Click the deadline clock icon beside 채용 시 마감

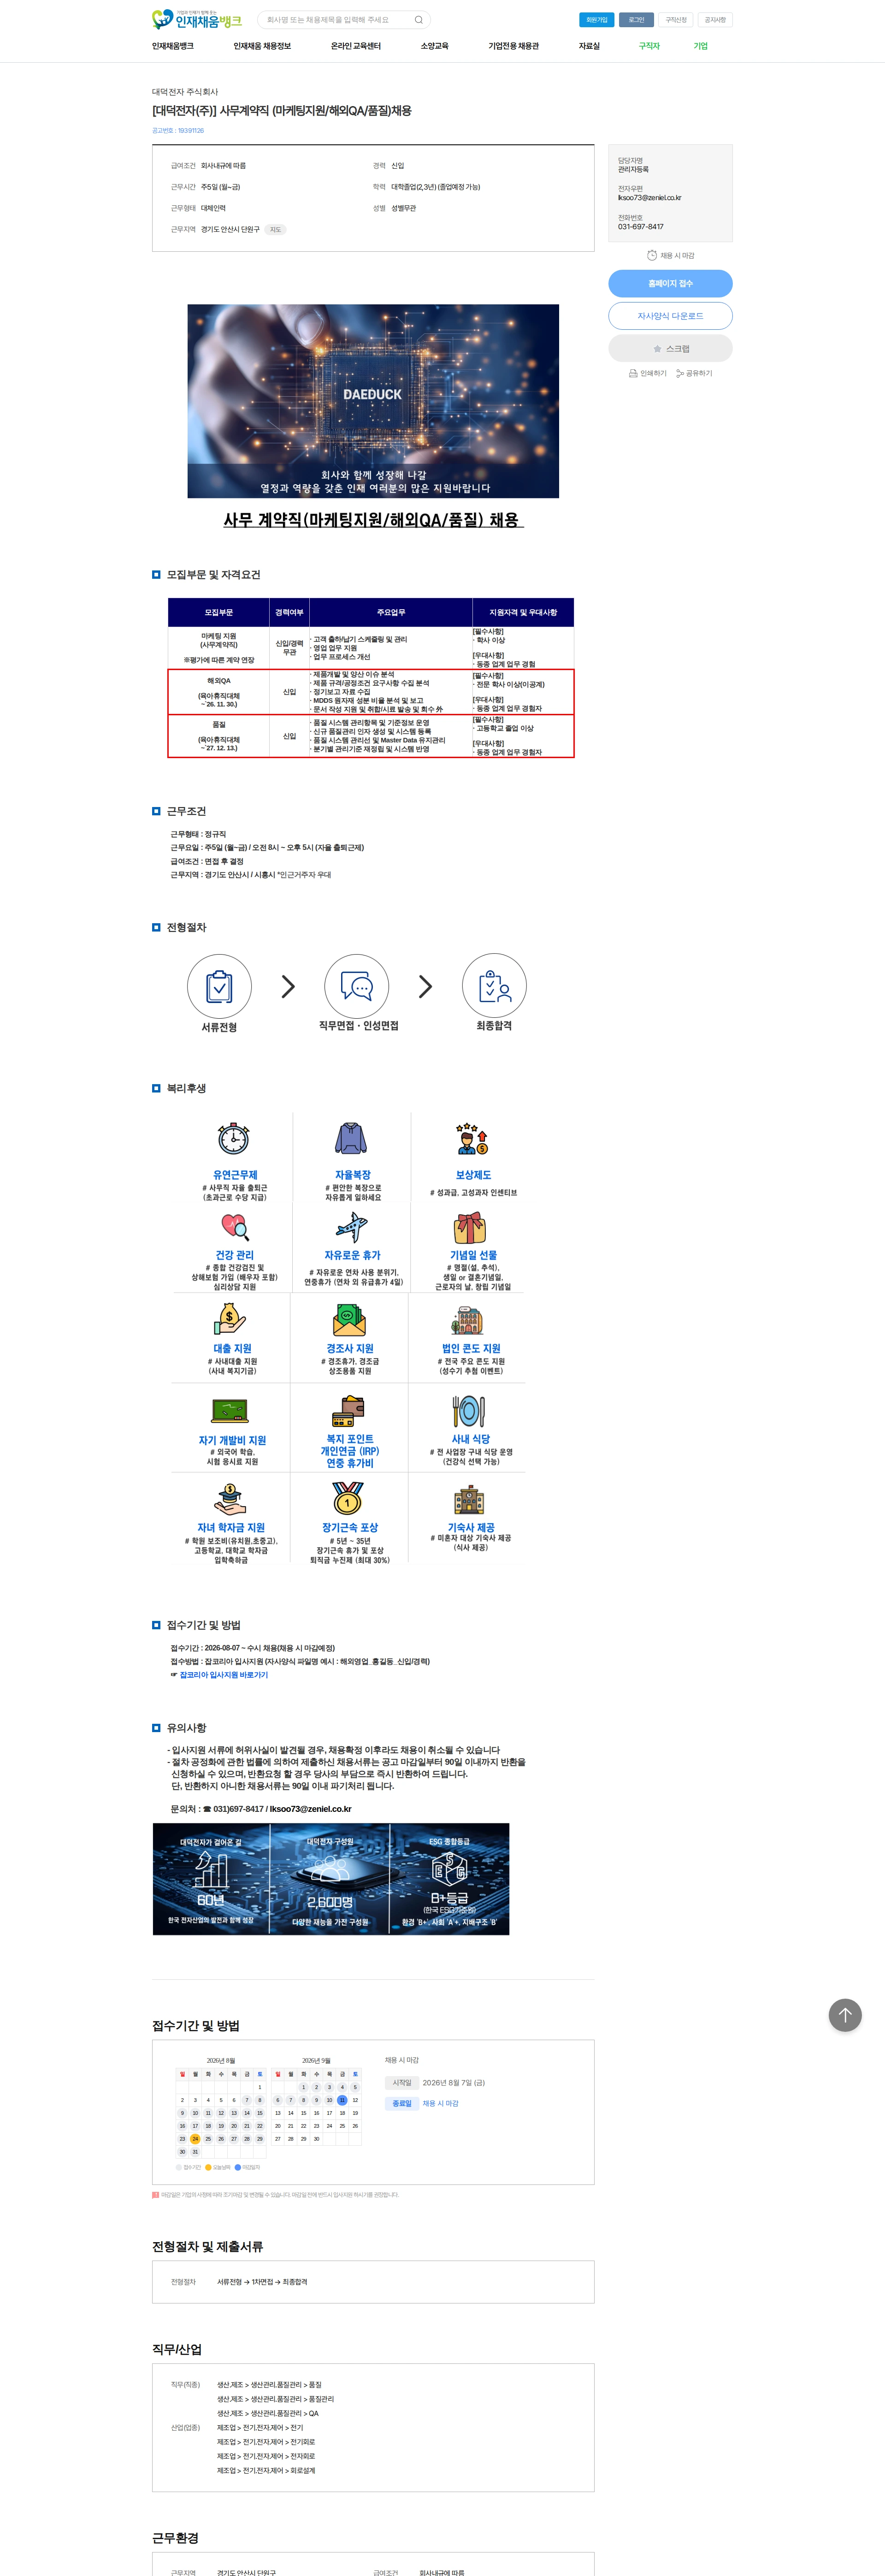pyautogui.click(x=652, y=256)
